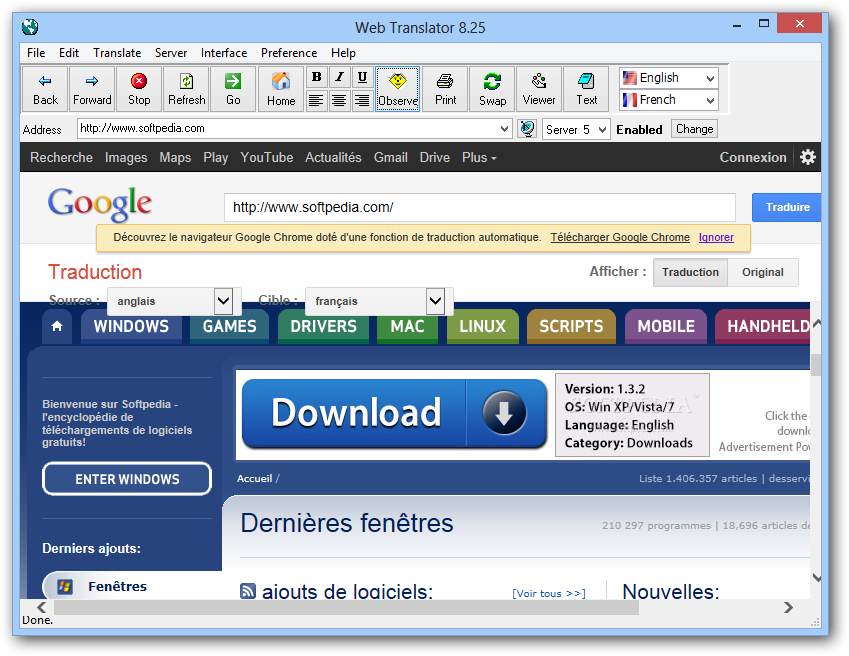This screenshot has height=656, width=849.
Task: Select the LINUX category tab
Action: tap(482, 326)
